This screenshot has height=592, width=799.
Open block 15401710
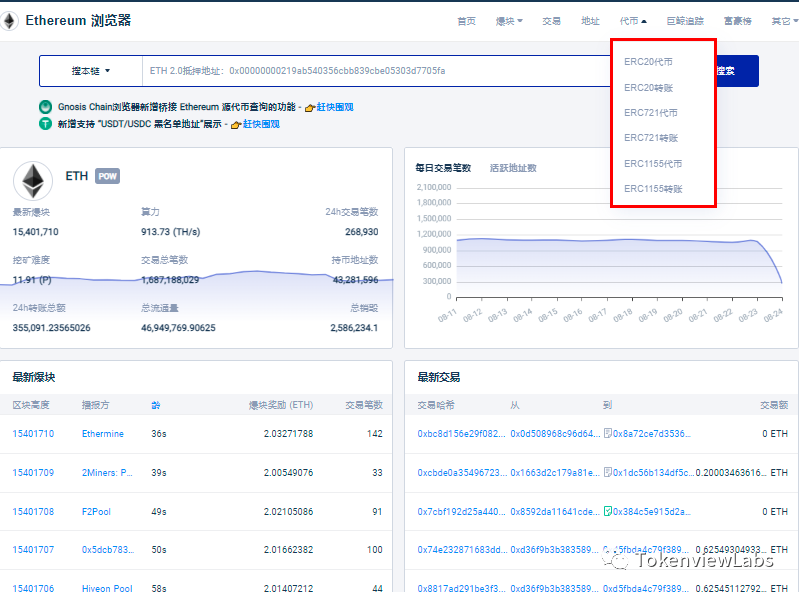click(x=33, y=434)
